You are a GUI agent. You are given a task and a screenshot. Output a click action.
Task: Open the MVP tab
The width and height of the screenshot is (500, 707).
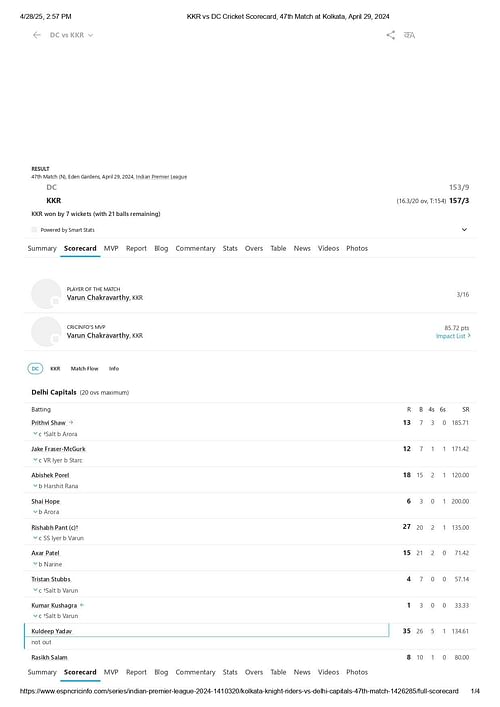tap(111, 248)
